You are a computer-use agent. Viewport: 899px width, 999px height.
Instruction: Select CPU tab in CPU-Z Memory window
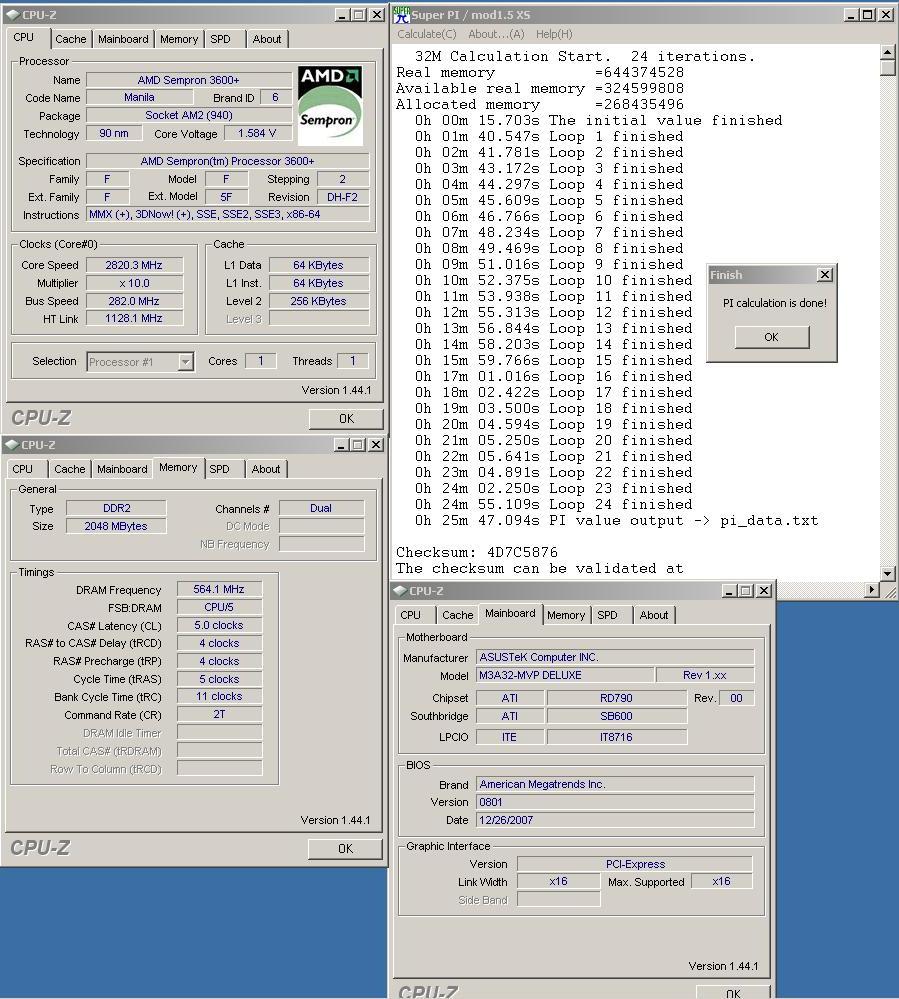pos(23,469)
